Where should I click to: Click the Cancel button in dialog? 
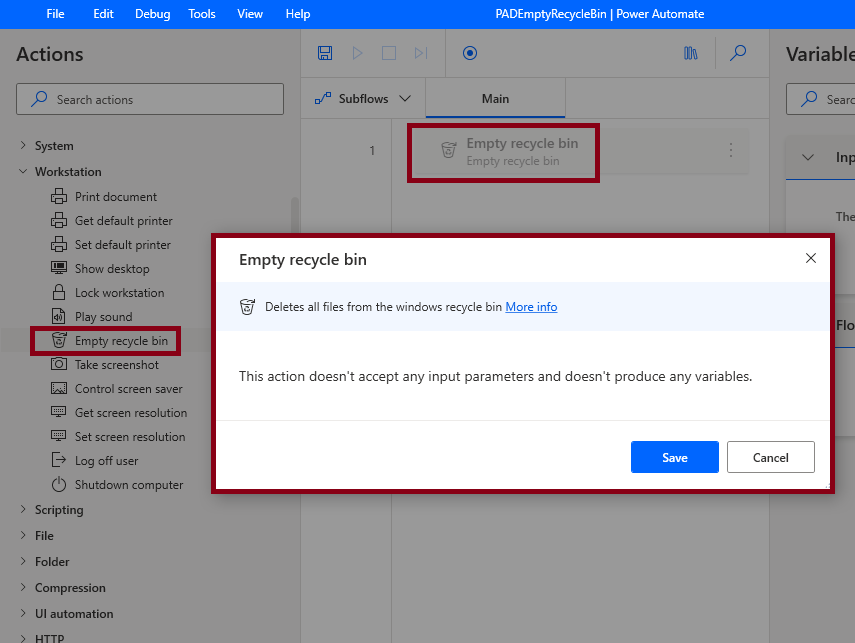coord(770,457)
